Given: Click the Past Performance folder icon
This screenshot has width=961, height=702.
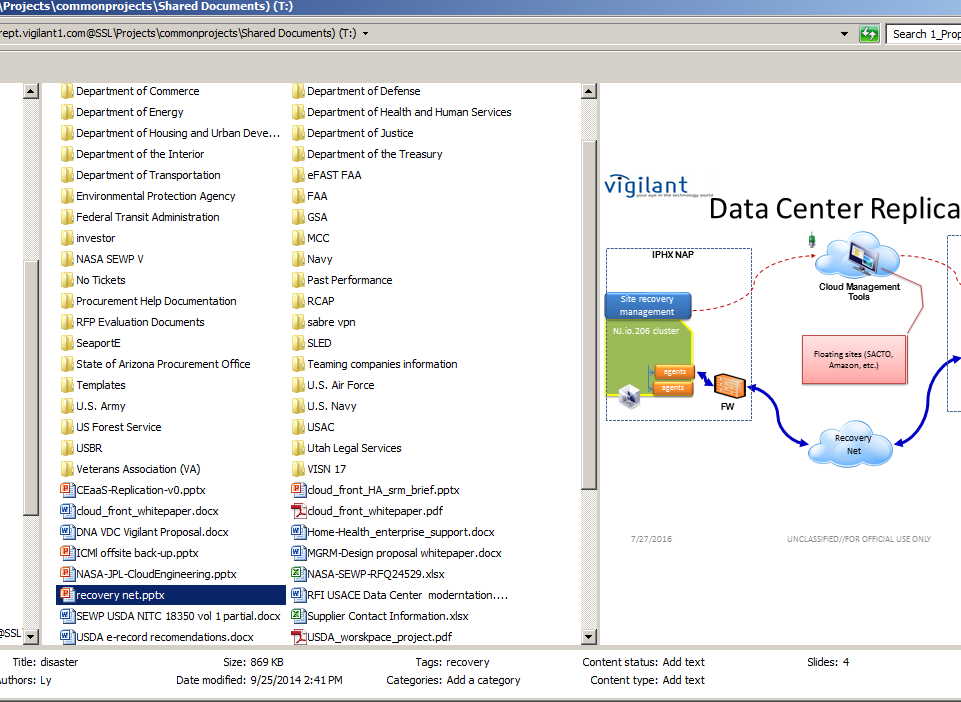Looking at the screenshot, I should coord(298,280).
